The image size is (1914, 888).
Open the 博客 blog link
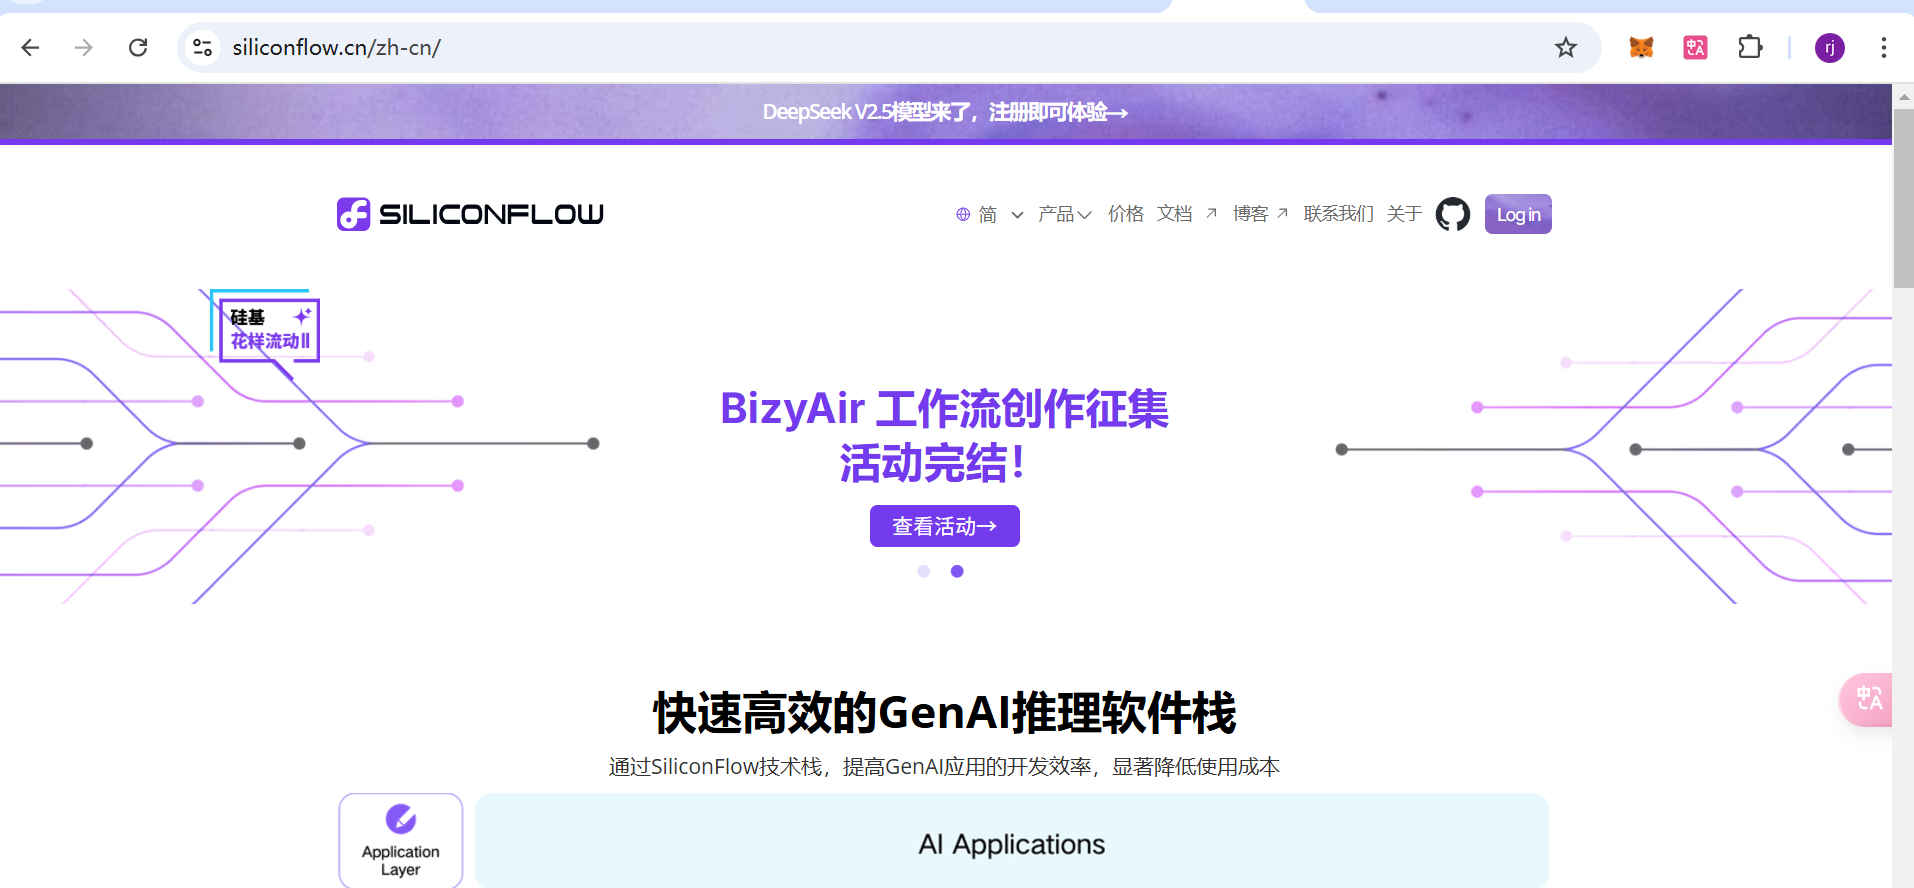tap(1260, 214)
